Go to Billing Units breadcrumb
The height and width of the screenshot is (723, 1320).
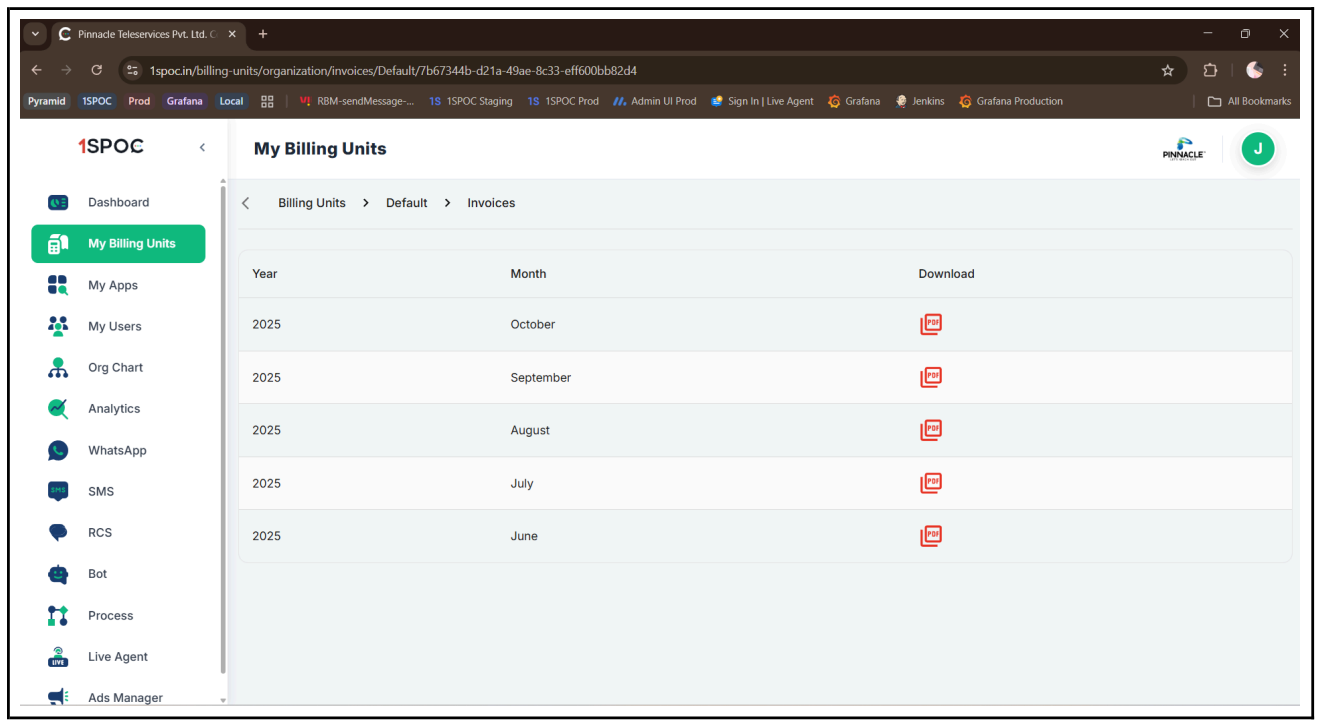tap(312, 203)
